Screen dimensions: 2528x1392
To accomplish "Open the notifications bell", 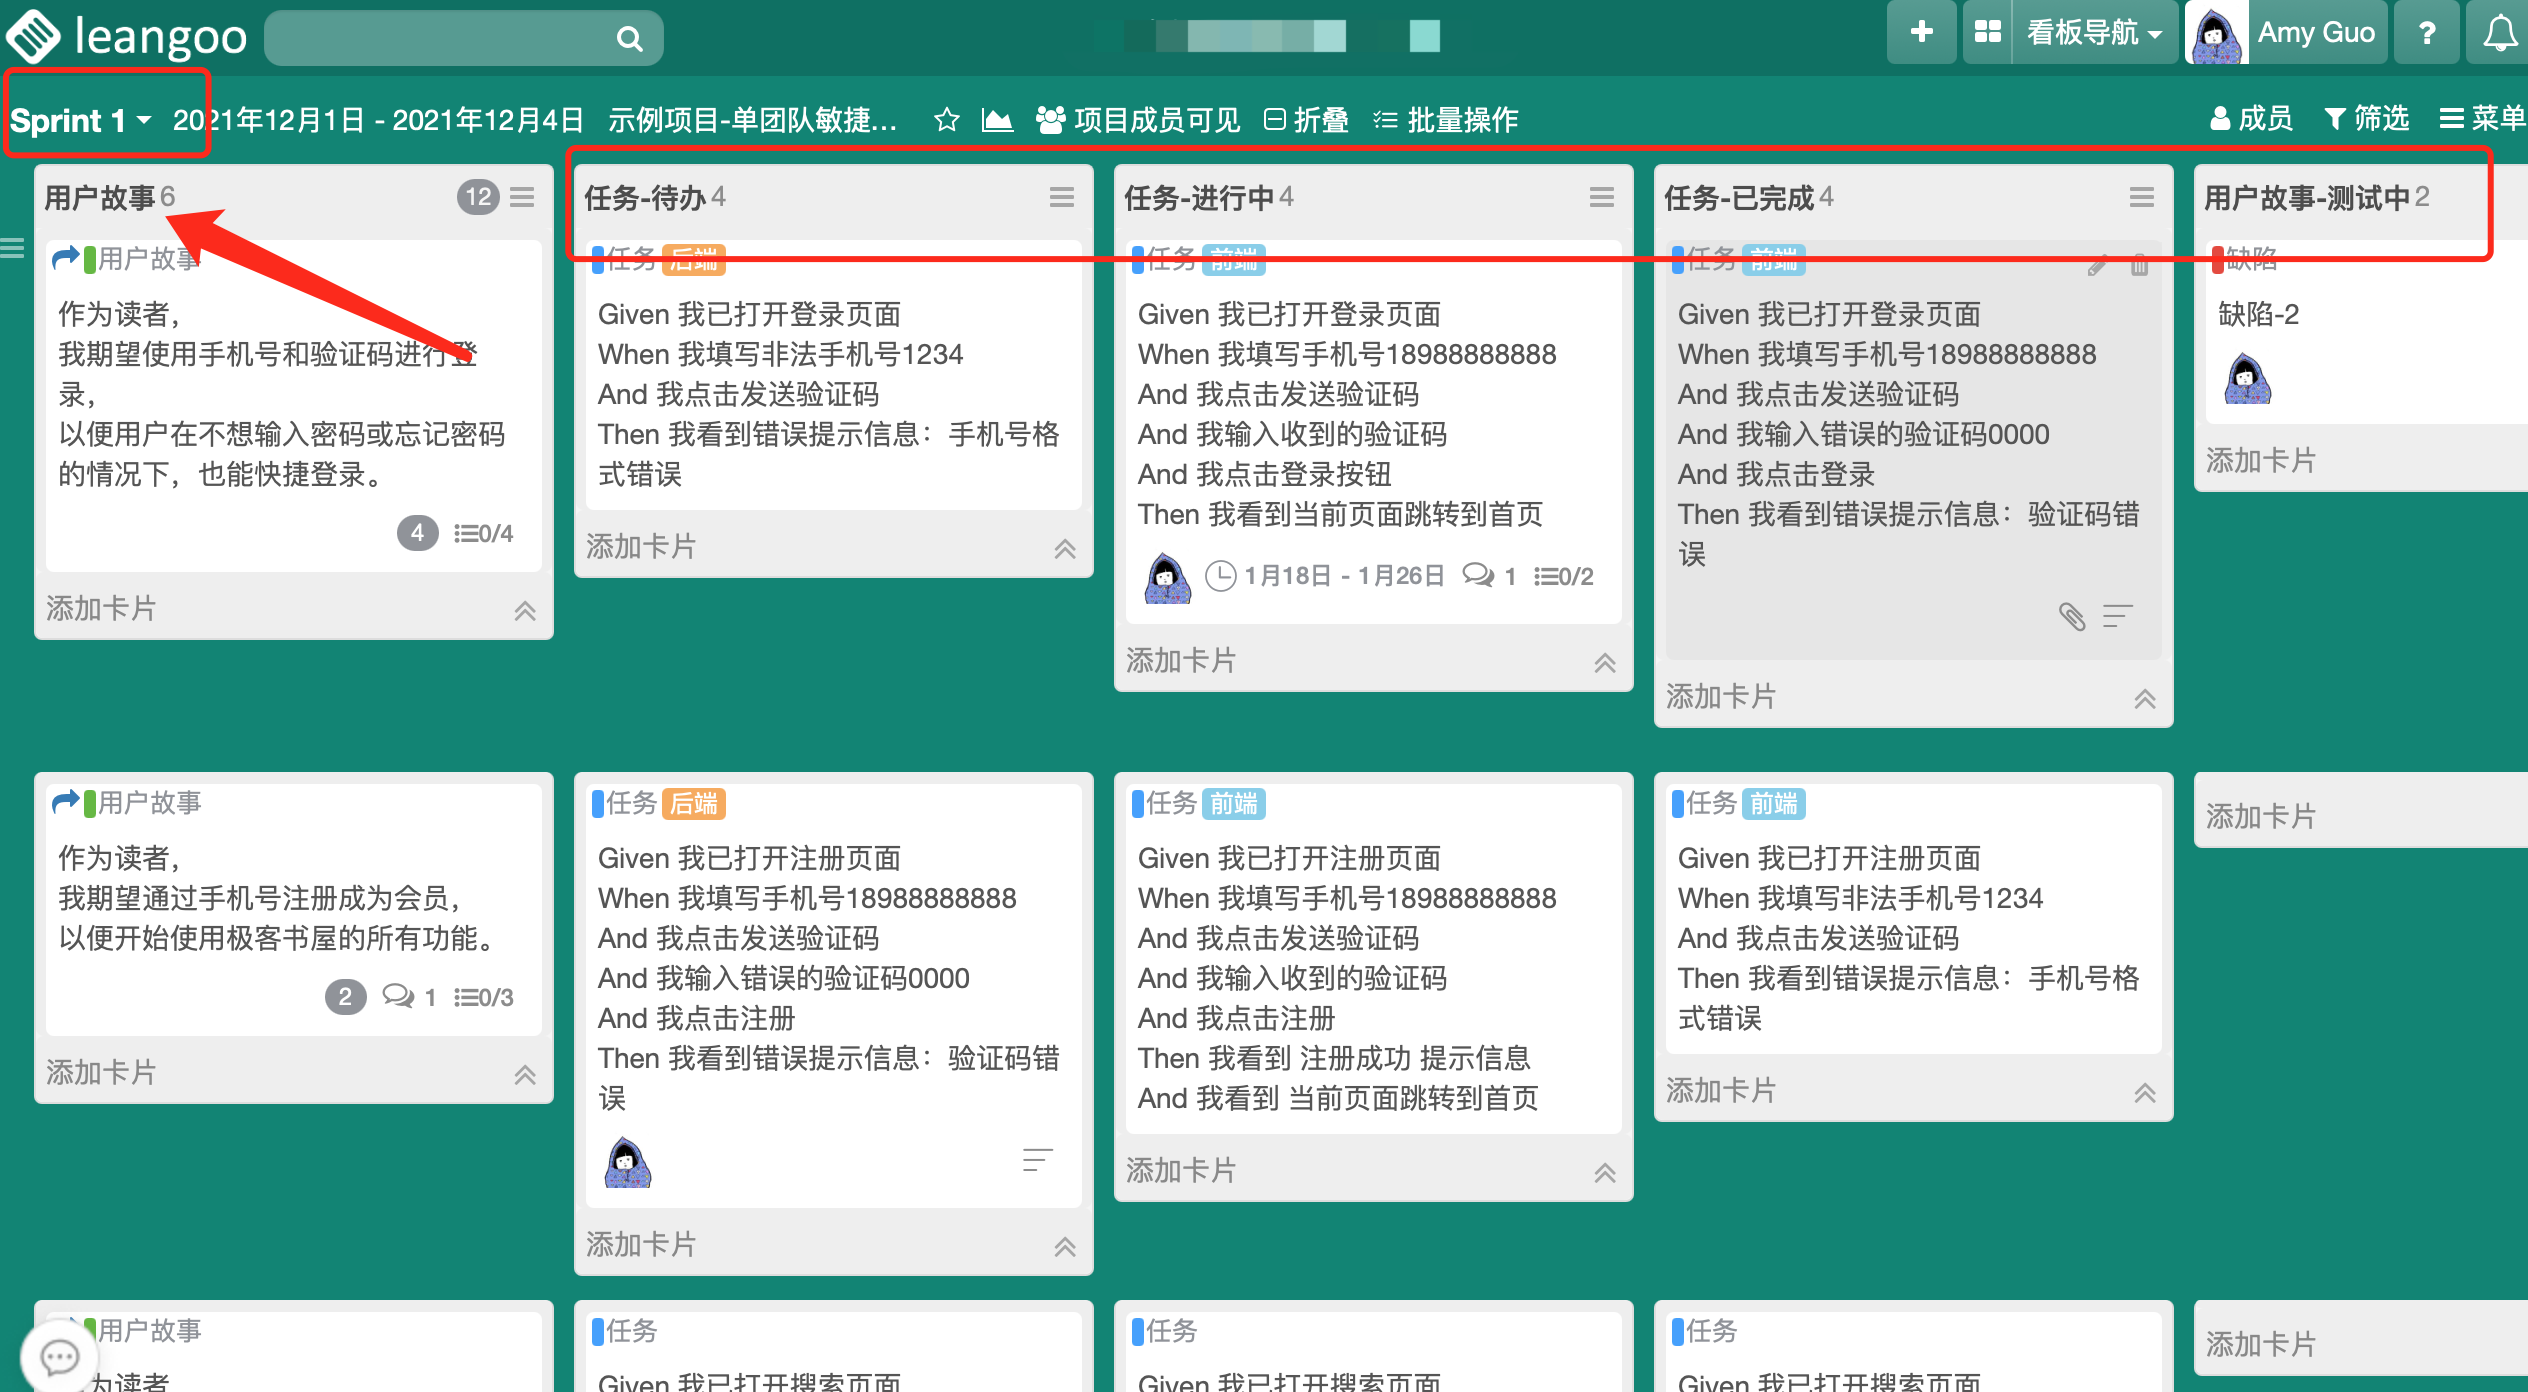I will (2500, 33).
